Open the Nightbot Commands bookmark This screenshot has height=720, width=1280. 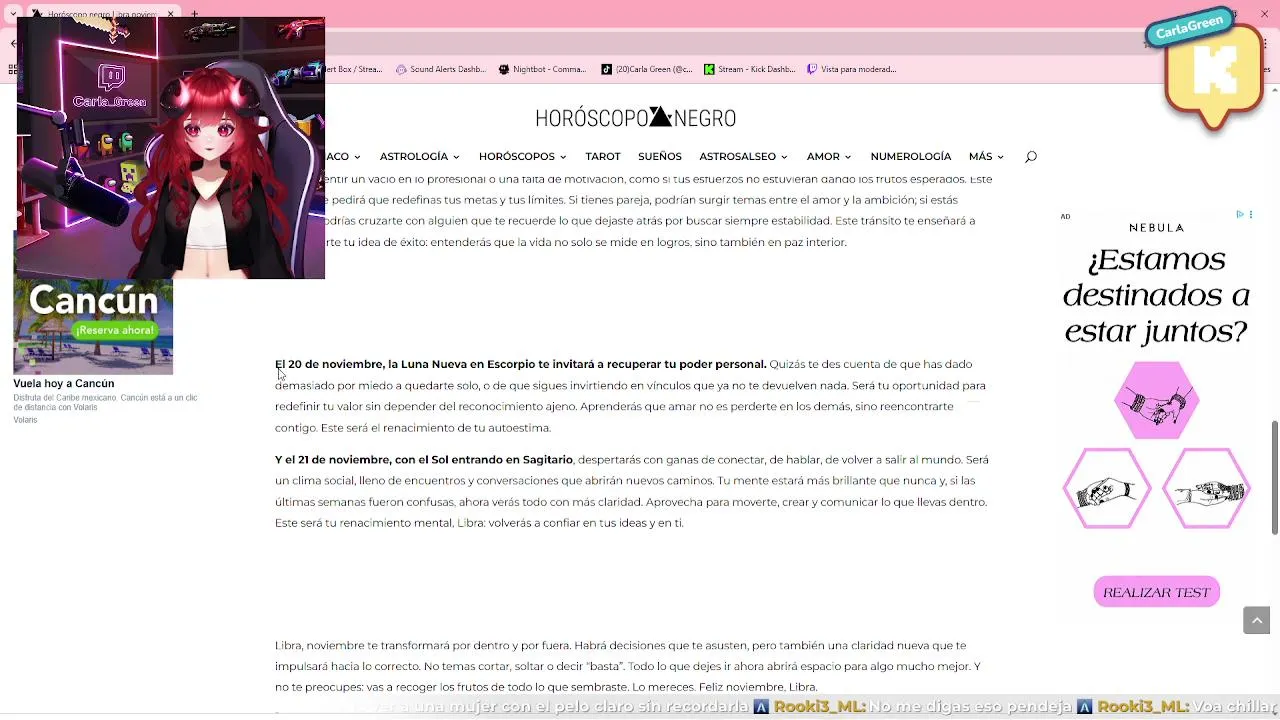(x=542, y=69)
